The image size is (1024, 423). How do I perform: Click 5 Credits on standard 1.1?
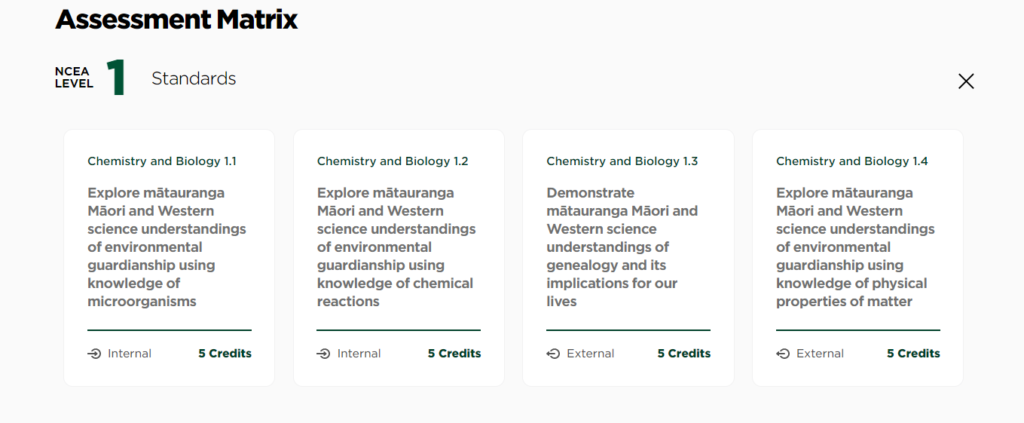(x=224, y=353)
